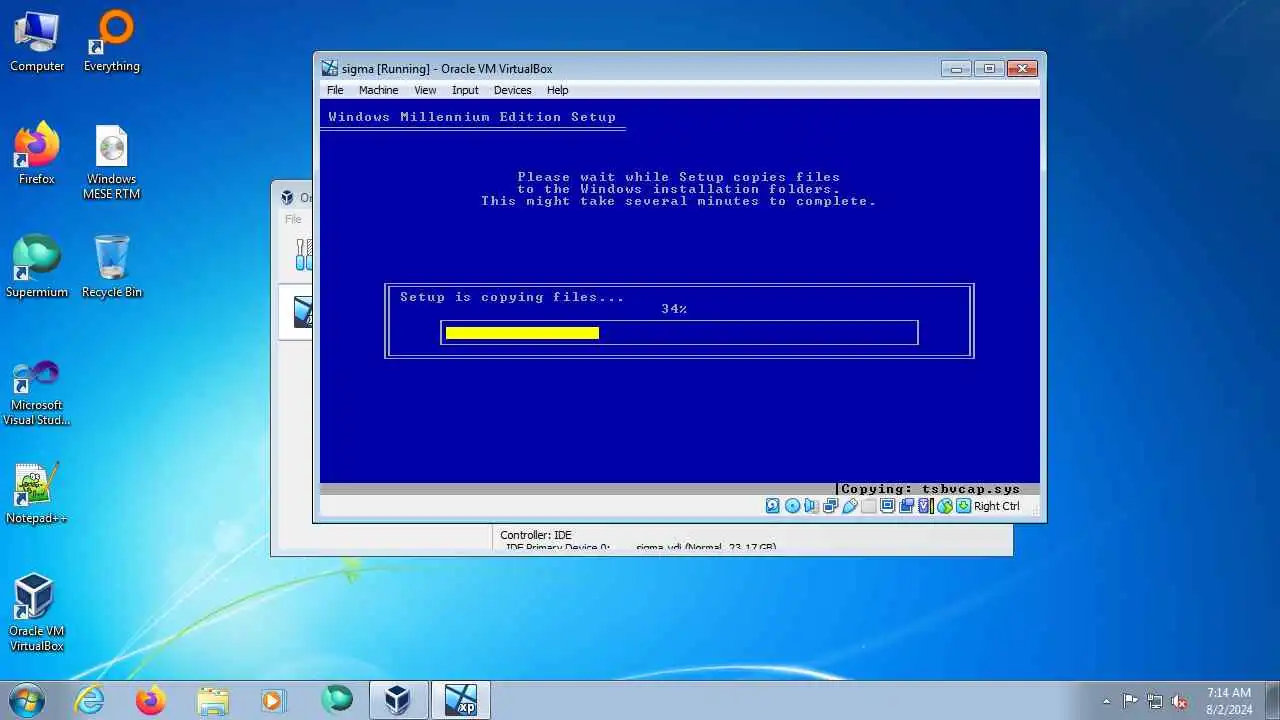This screenshot has height=720, width=1280.
Task: Open the USB devices indicator icon
Action: 850,506
